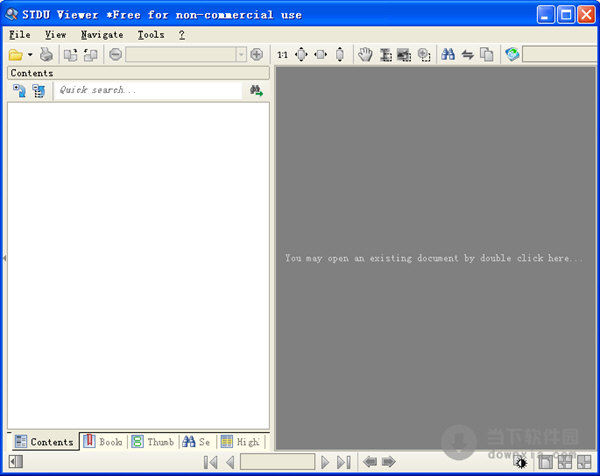
Task: Open the View menu
Action: tap(55, 35)
